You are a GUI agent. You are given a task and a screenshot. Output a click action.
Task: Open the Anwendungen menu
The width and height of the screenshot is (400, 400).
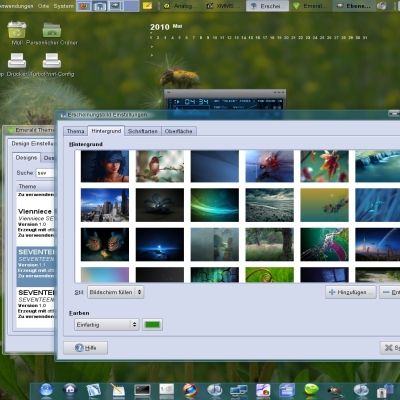click(16, 6)
